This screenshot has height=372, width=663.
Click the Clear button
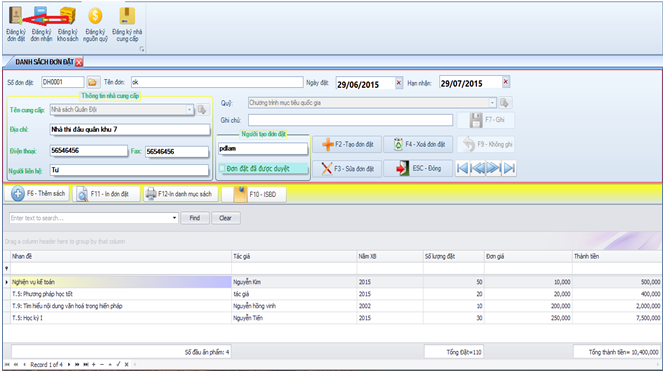coord(225,218)
